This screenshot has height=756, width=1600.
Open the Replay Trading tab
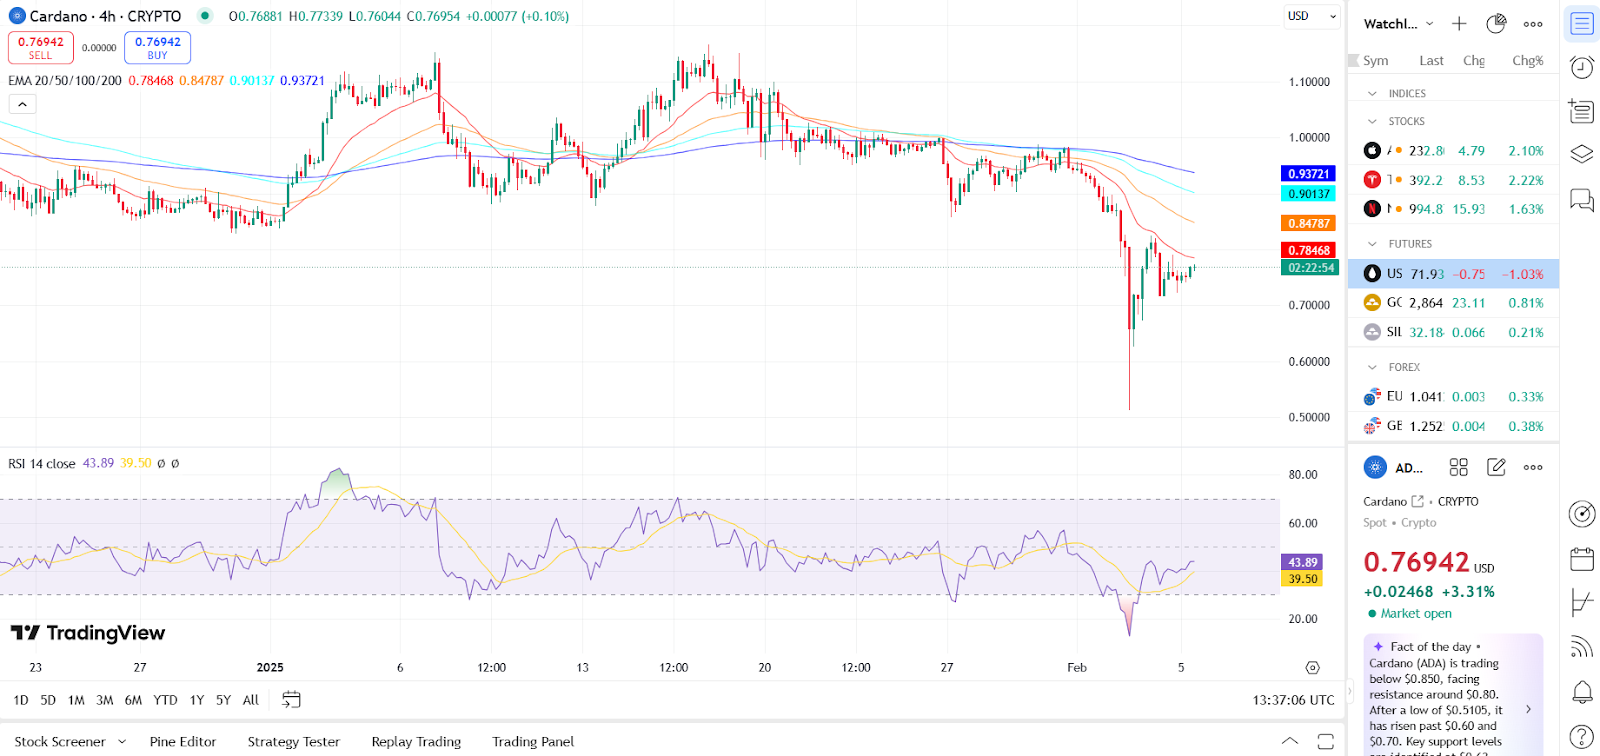pos(416,742)
